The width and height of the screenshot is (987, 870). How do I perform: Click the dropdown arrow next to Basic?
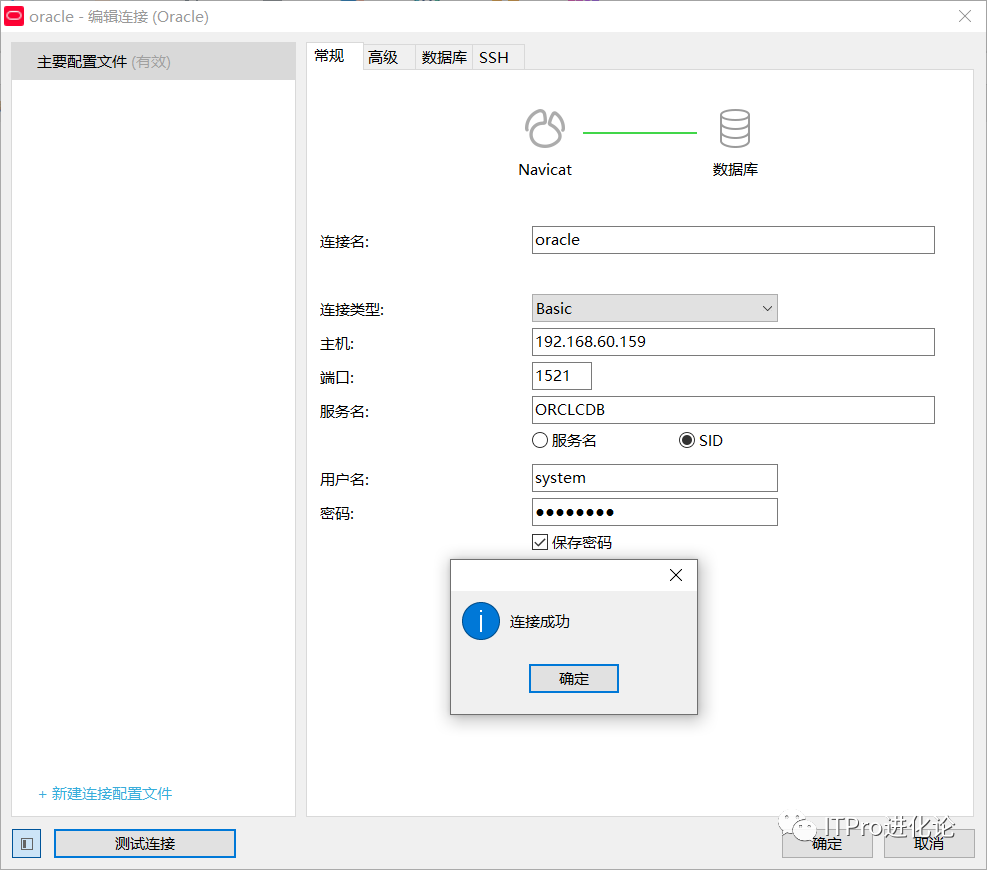pyautogui.click(x=768, y=308)
